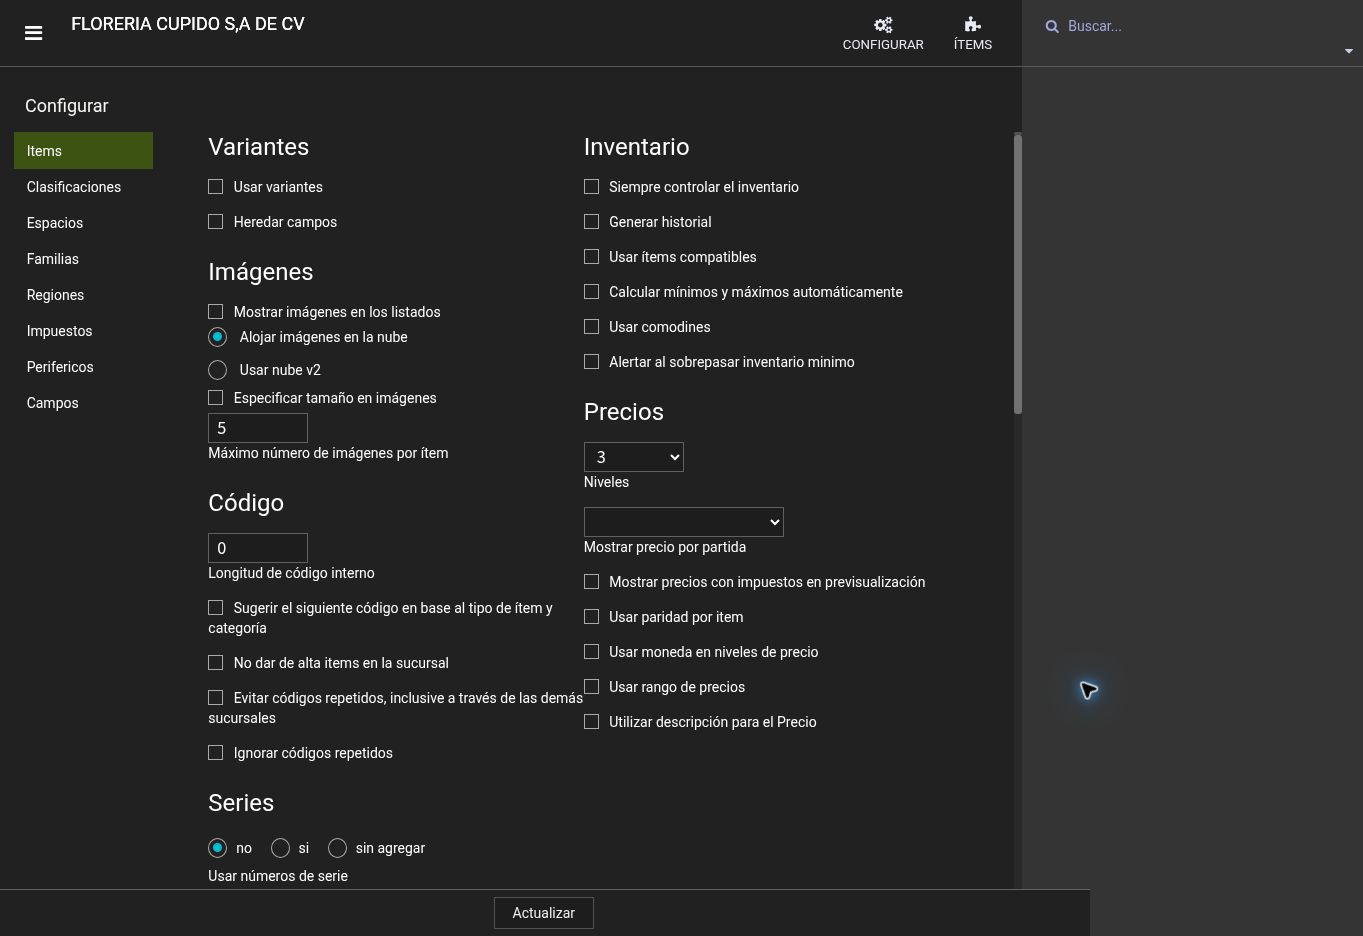Open the Niveles dropdown
1363x936 pixels.
634,457
